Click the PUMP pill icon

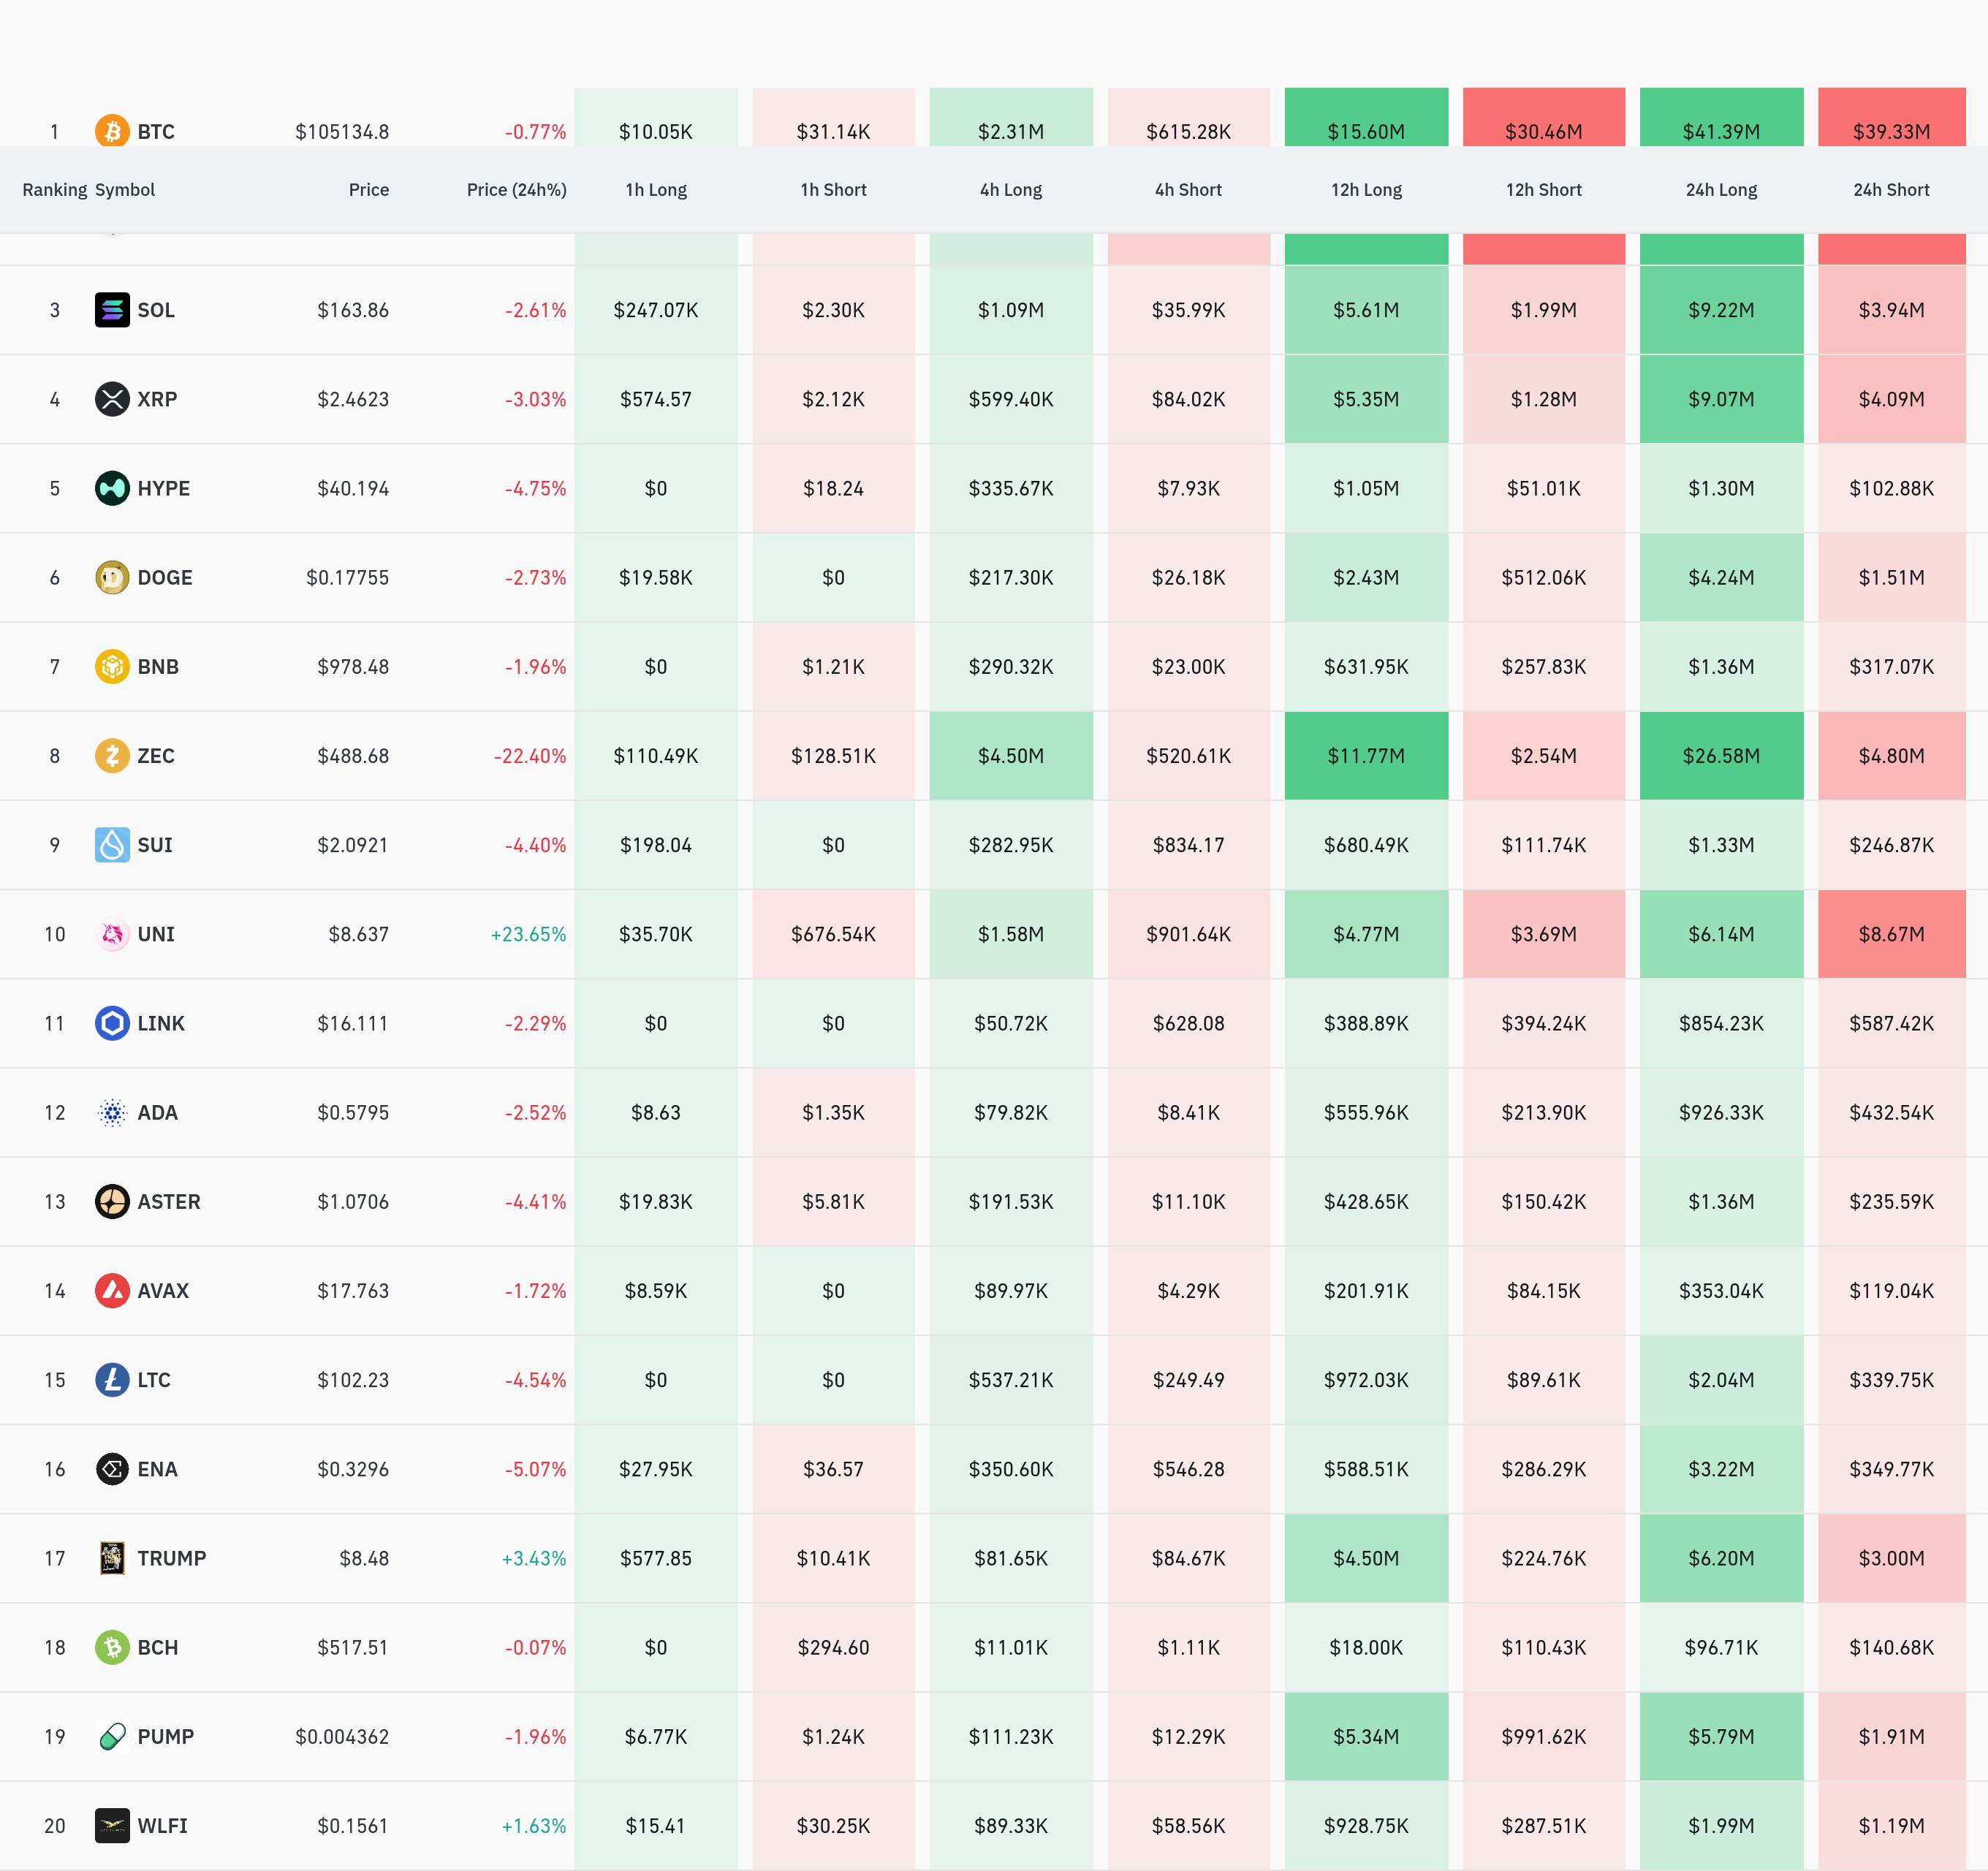pyautogui.click(x=112, y=1736)
